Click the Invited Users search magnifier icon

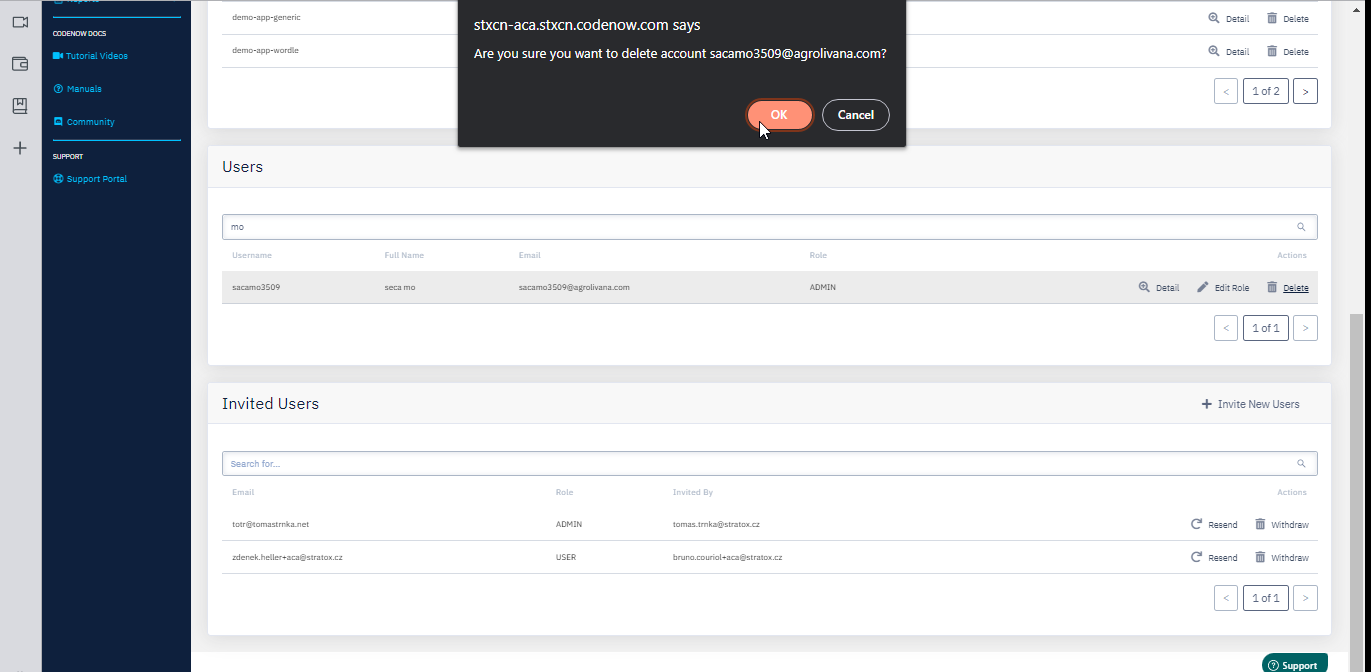pos(1301,464)
